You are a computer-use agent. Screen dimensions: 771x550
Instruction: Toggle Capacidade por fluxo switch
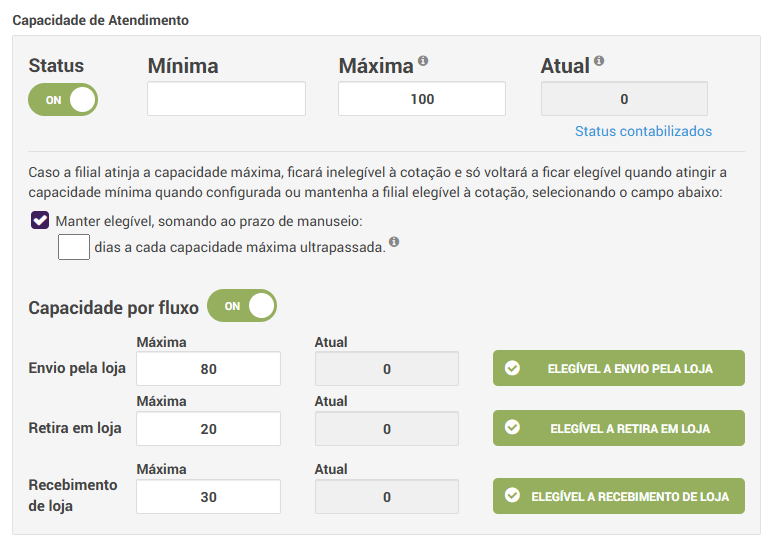coord(241,306)
